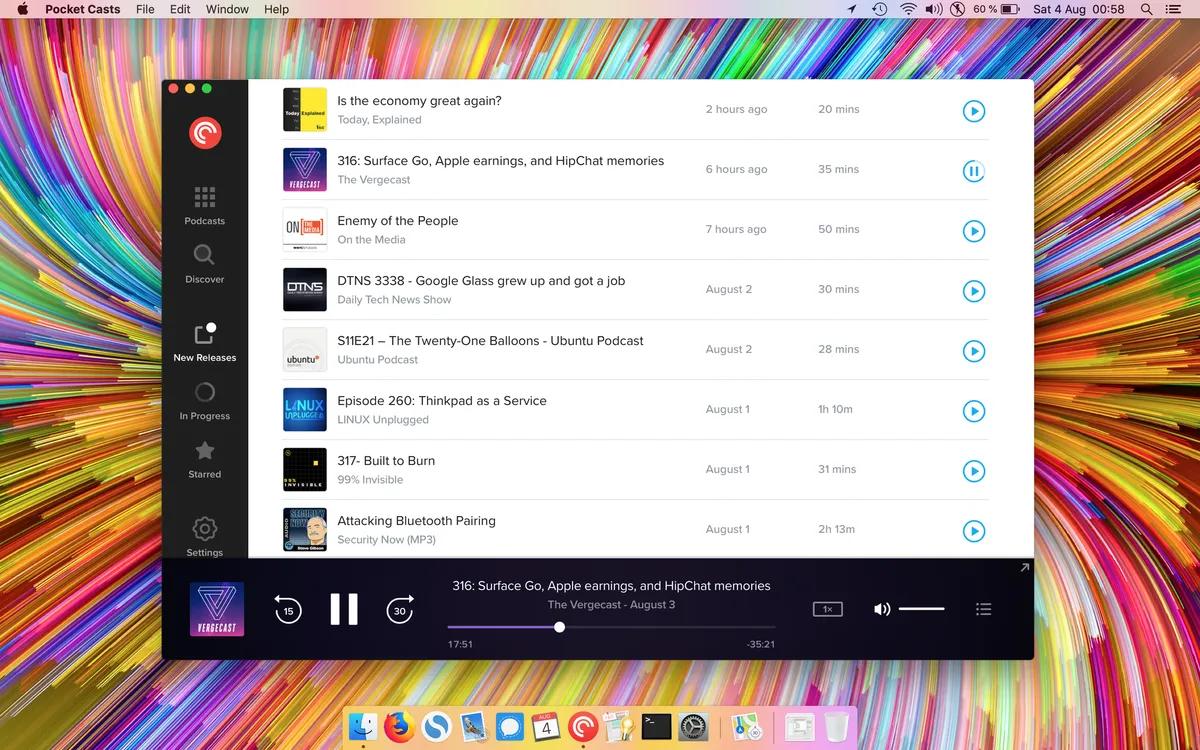This screenshot has width=1200, height=750.
Task: Click the '2h 13m' duration text
Action: pos(836,529)
